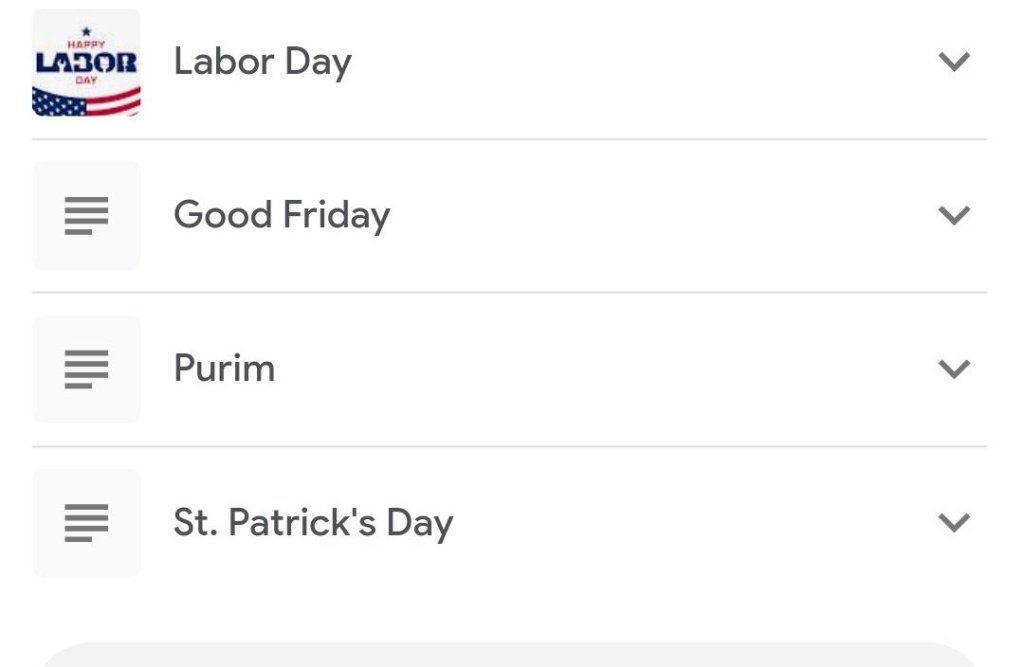Click the text-lines icon next to Purim
The image size is (1024, 667).
86,369
